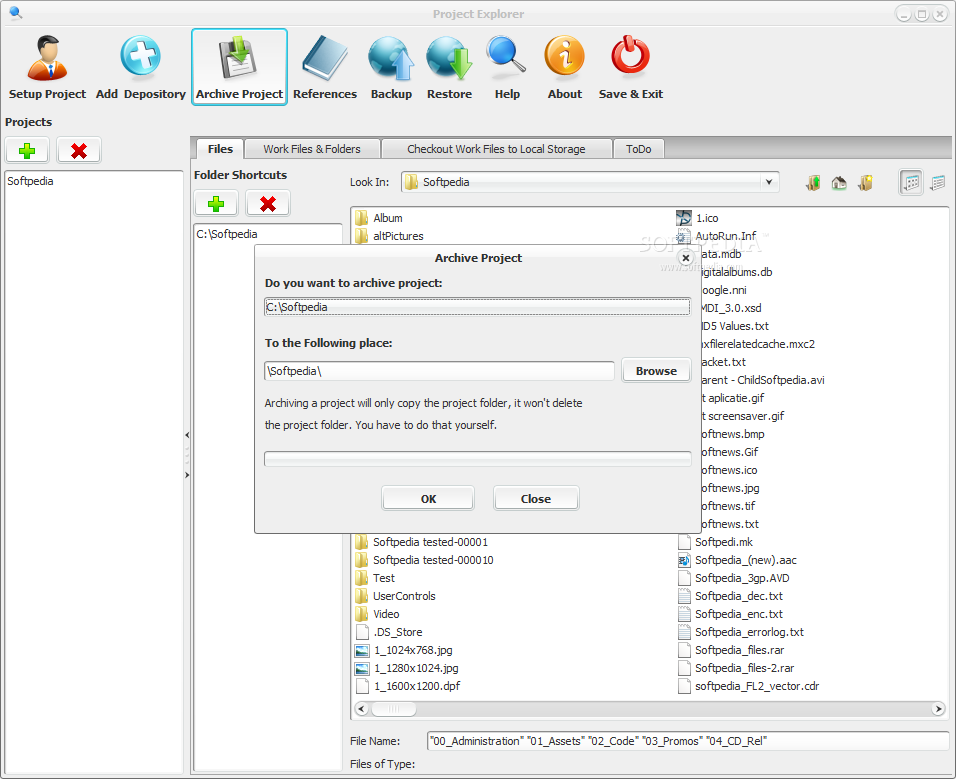Collapse the side panel with the left arrow

[187, 435]
